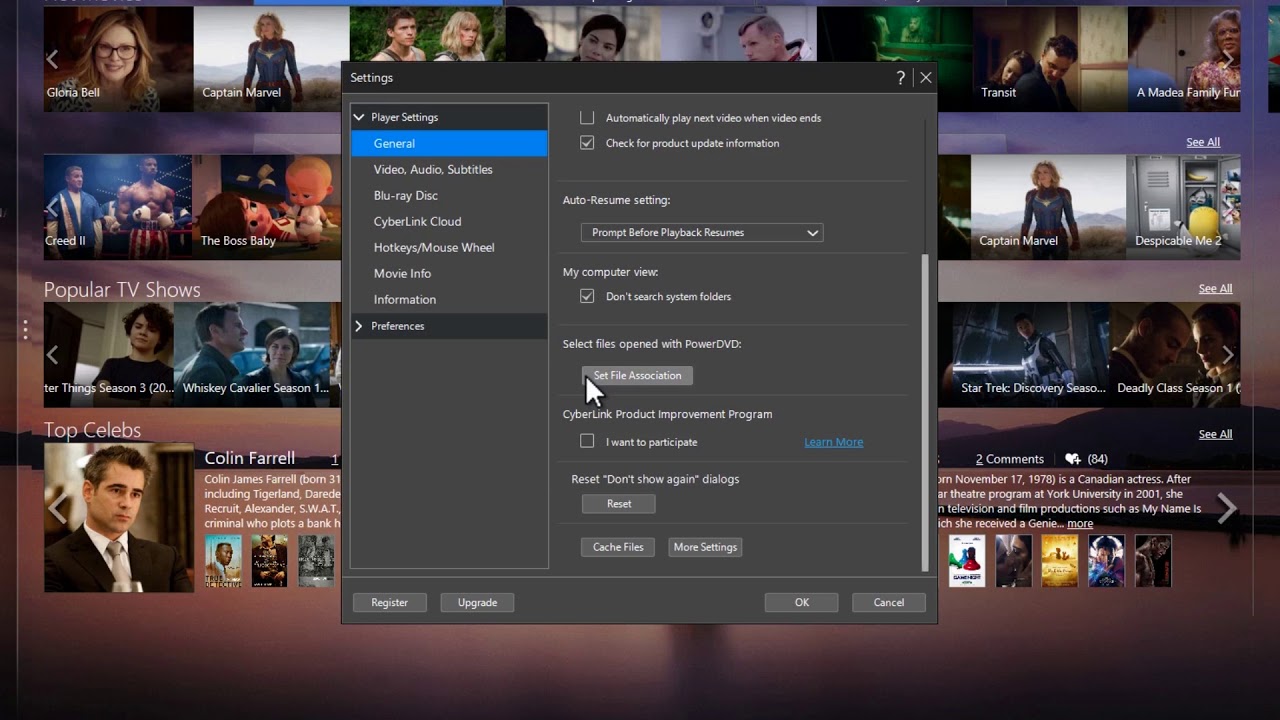Viewport: 1280px width, 720px height.
Task: Open the Auto-Resume setting dropdown
Action: tap(702, 232)
